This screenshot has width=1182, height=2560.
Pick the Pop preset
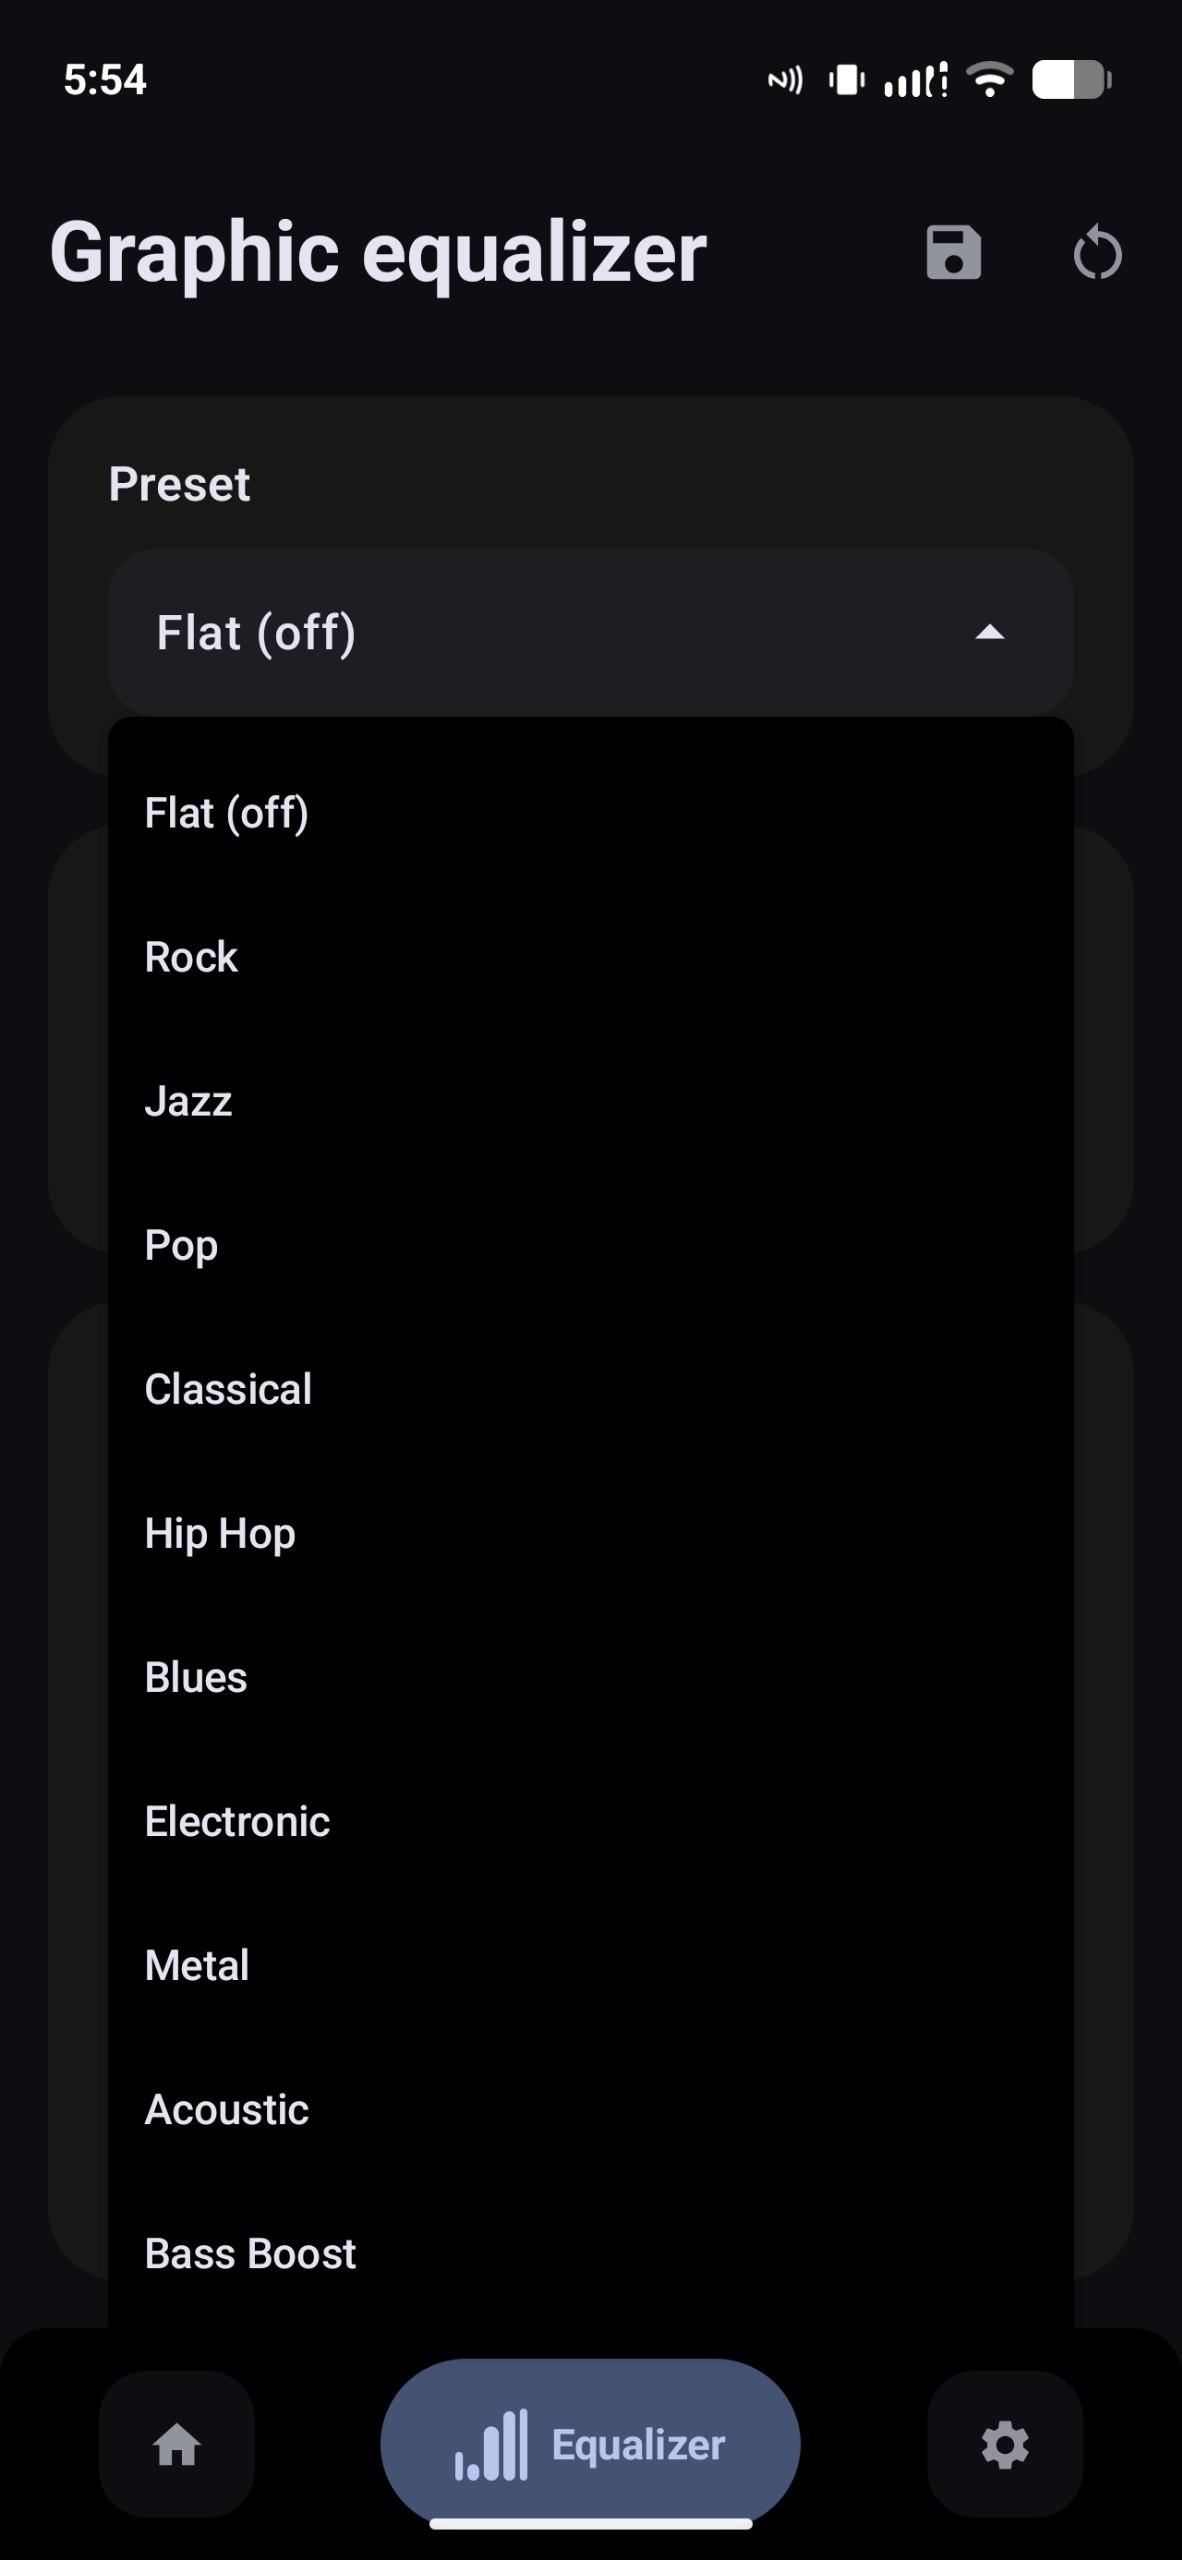(181, 1245)
